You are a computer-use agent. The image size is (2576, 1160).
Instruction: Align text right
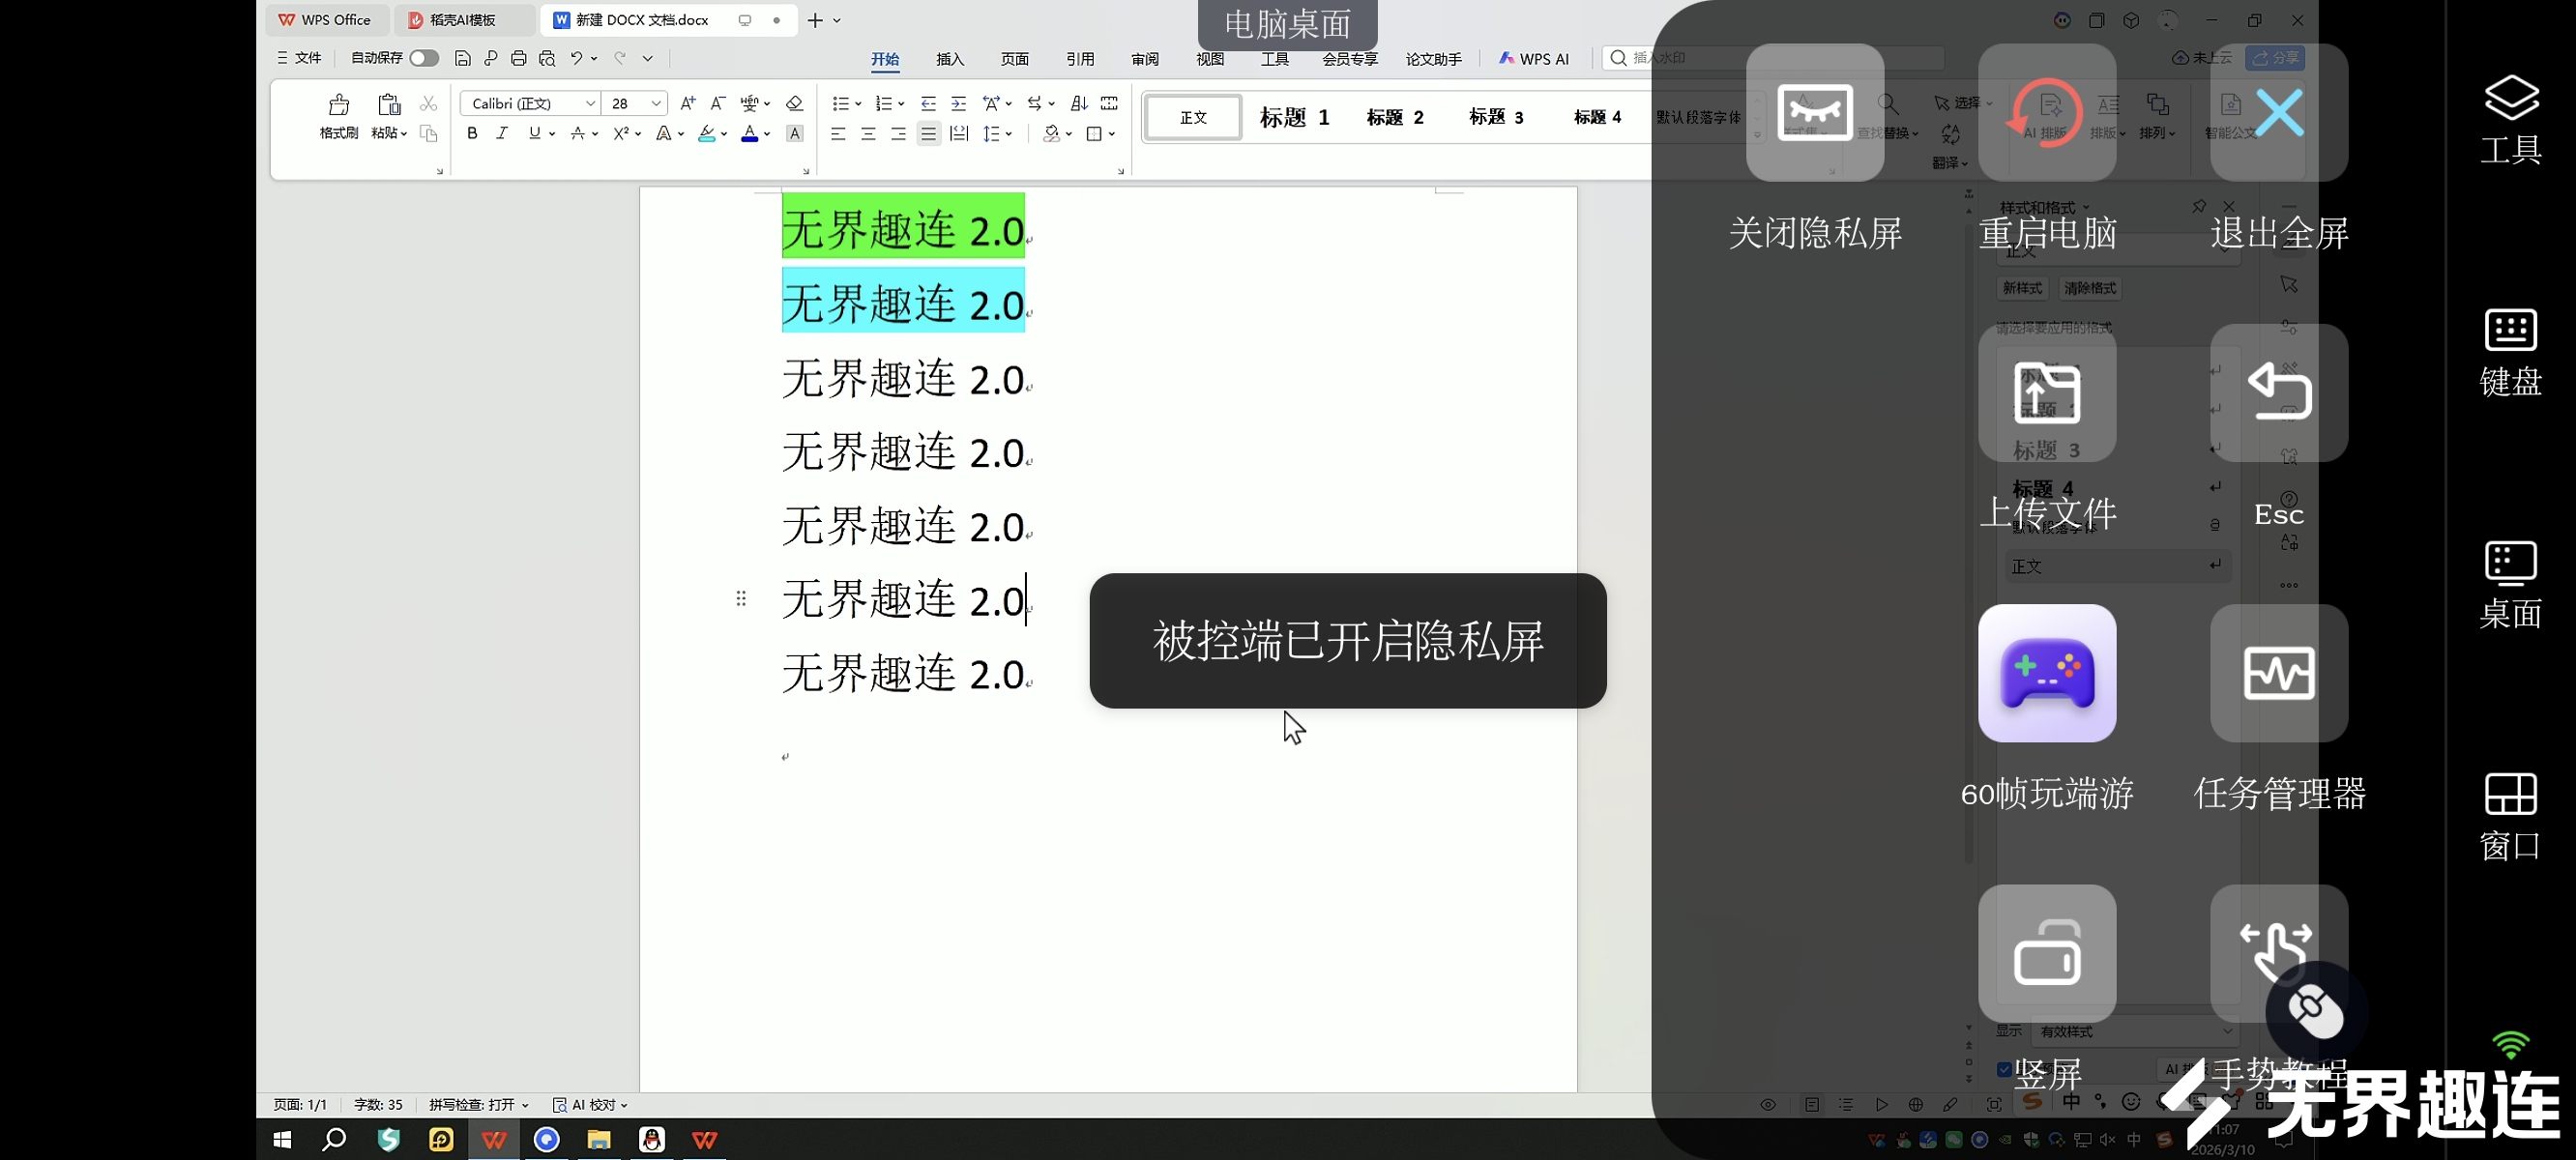pos(898,133)
